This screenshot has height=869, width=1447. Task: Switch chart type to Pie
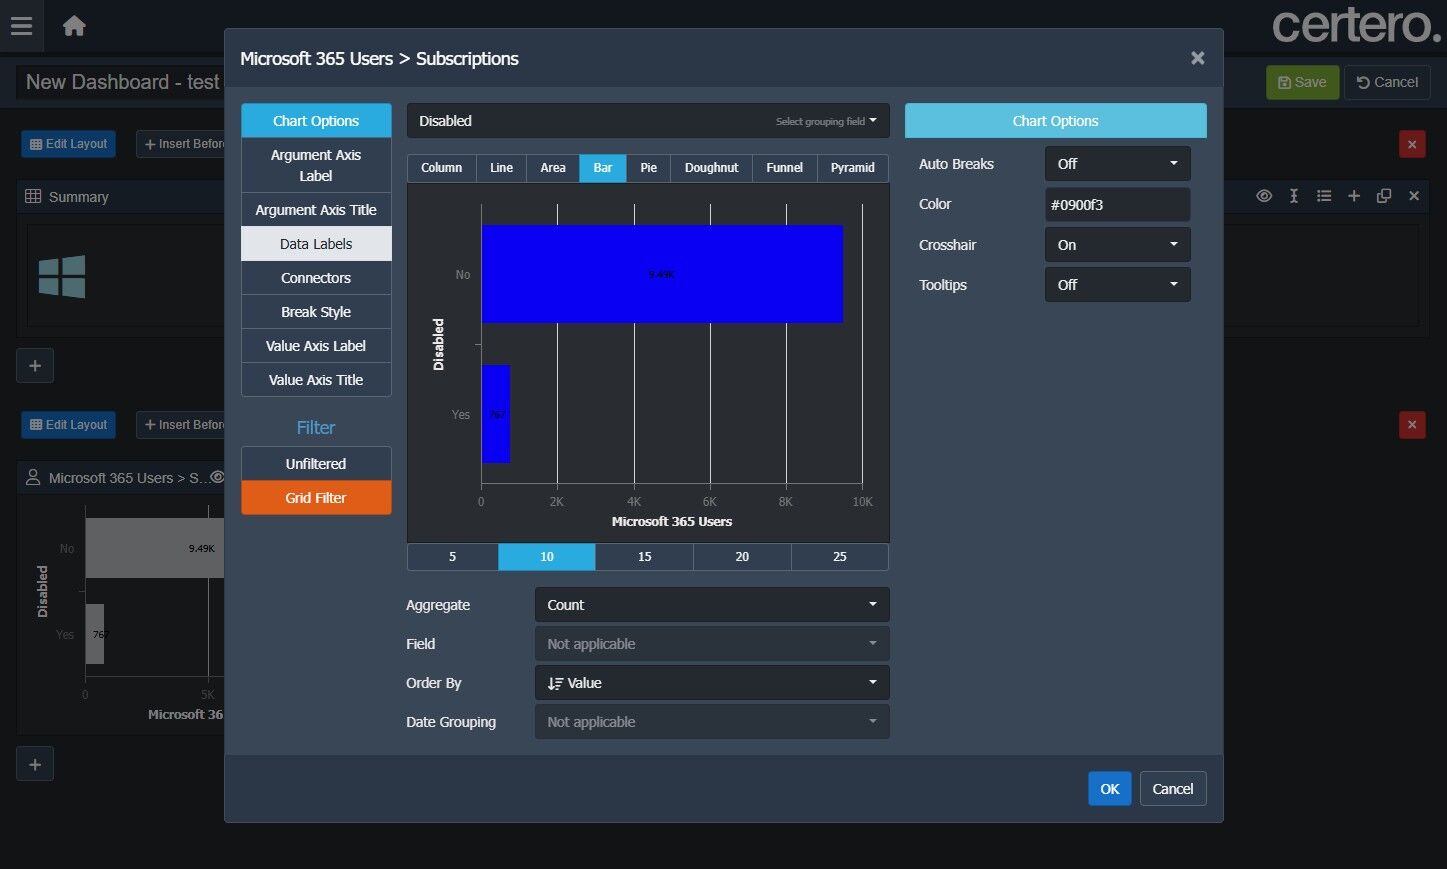[648, 168]
